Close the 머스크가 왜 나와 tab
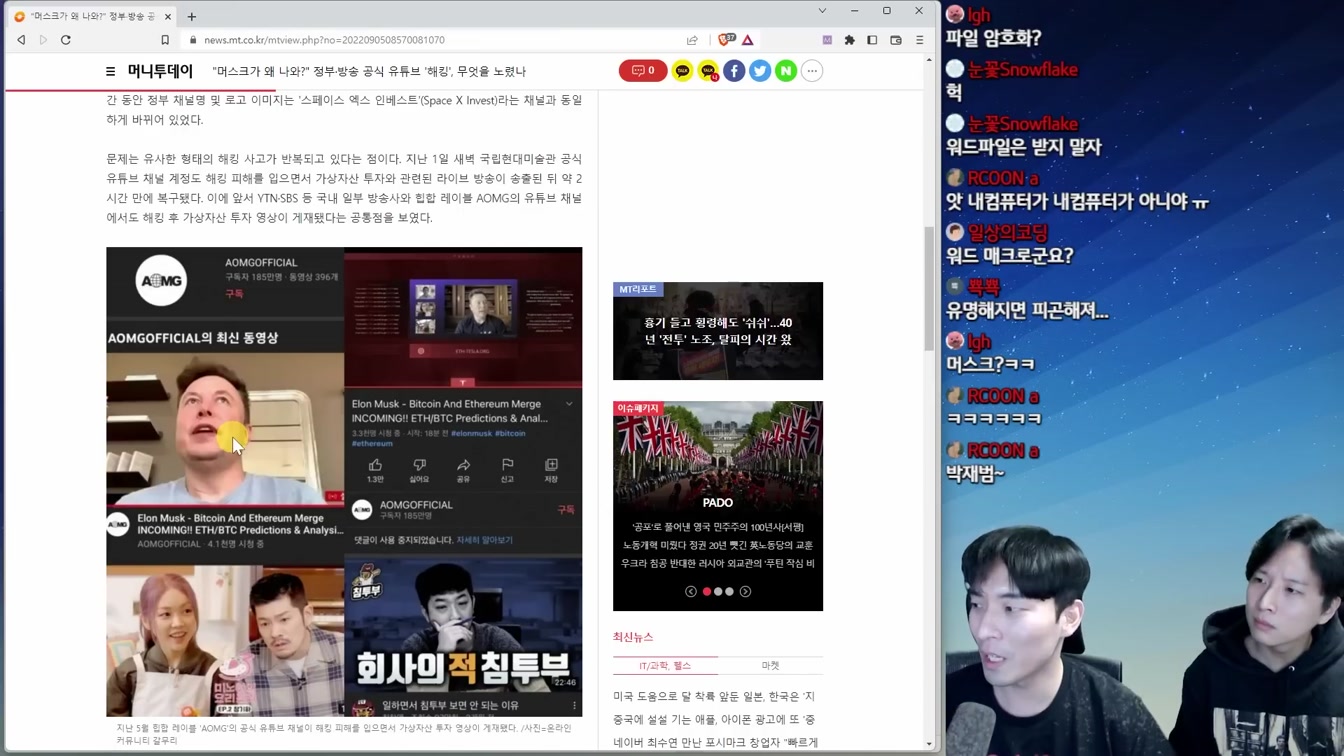Screen dimensions: 1344x756 (167, 16)
